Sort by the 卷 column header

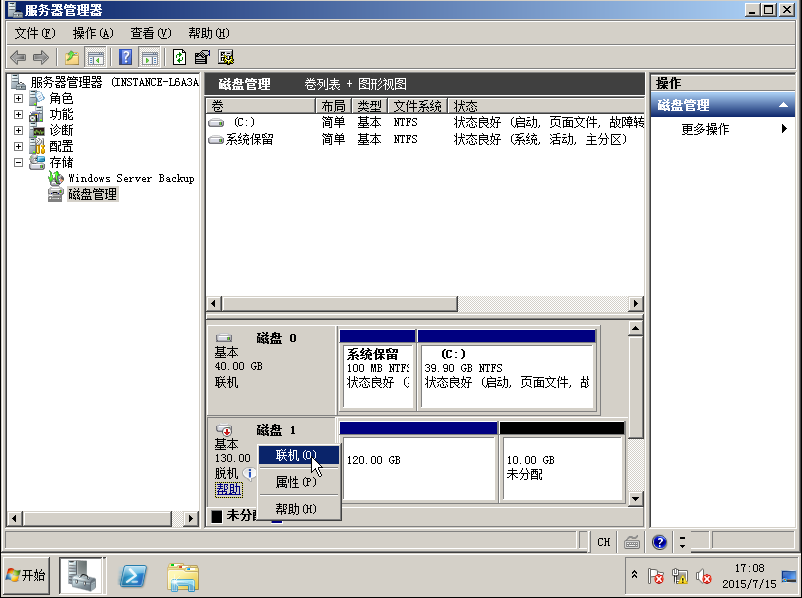261,106
